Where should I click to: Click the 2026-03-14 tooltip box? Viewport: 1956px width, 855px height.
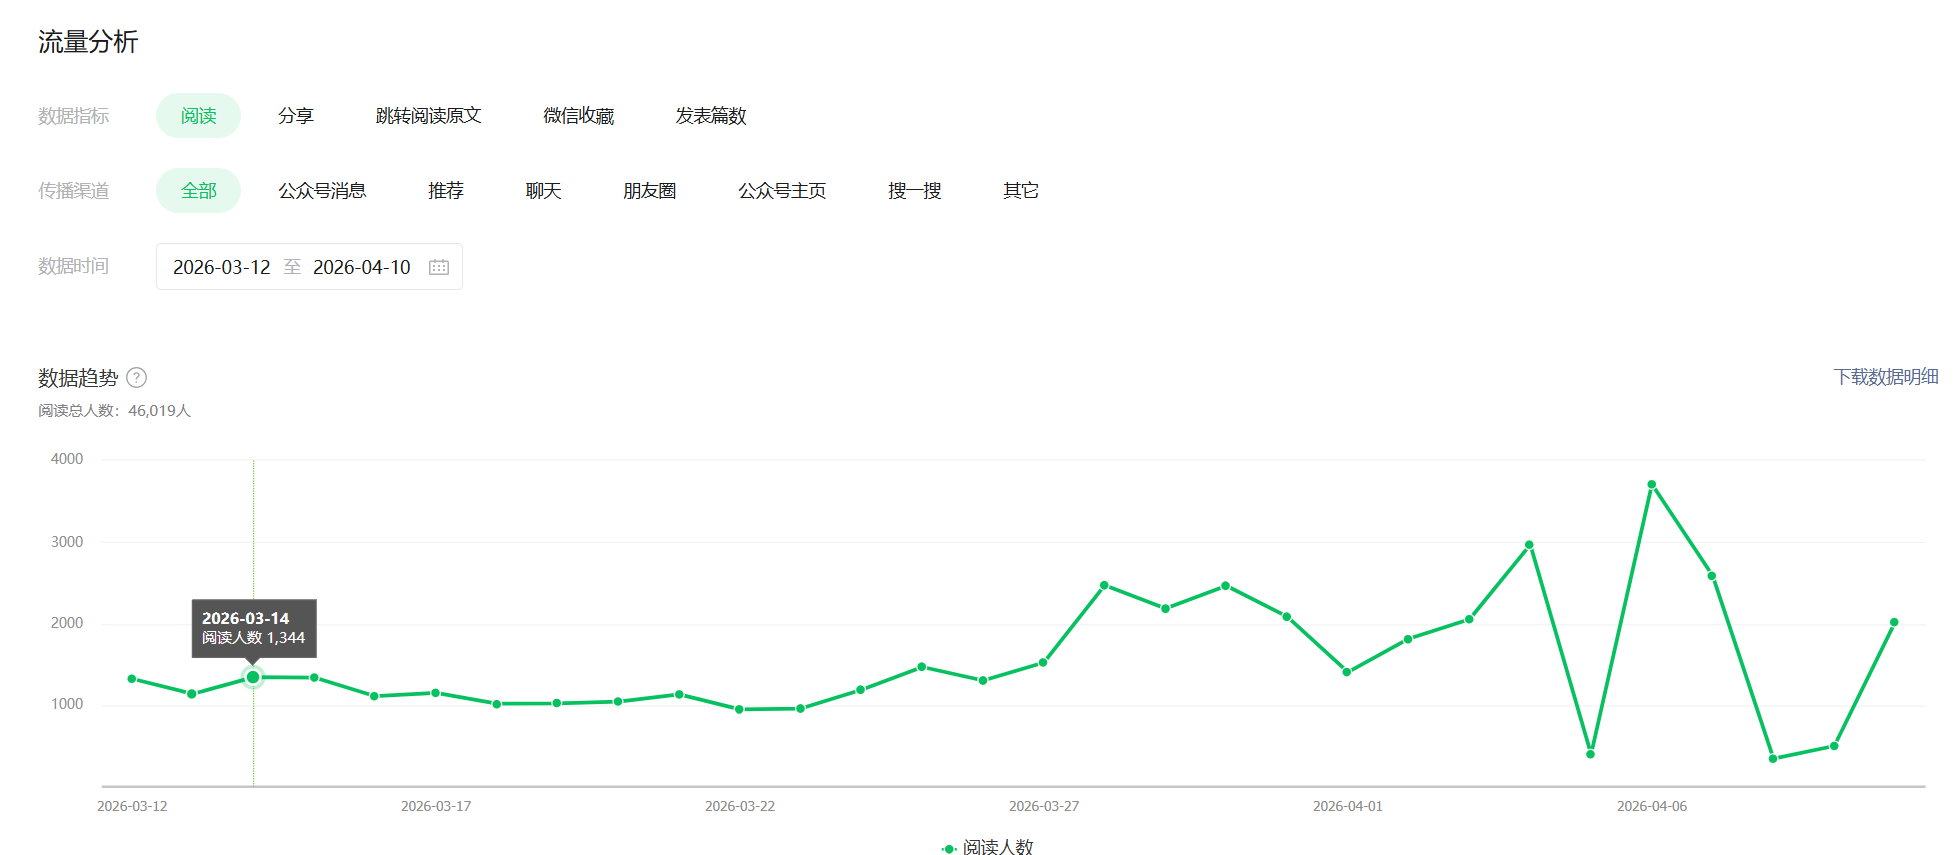(x=254, y=628)
